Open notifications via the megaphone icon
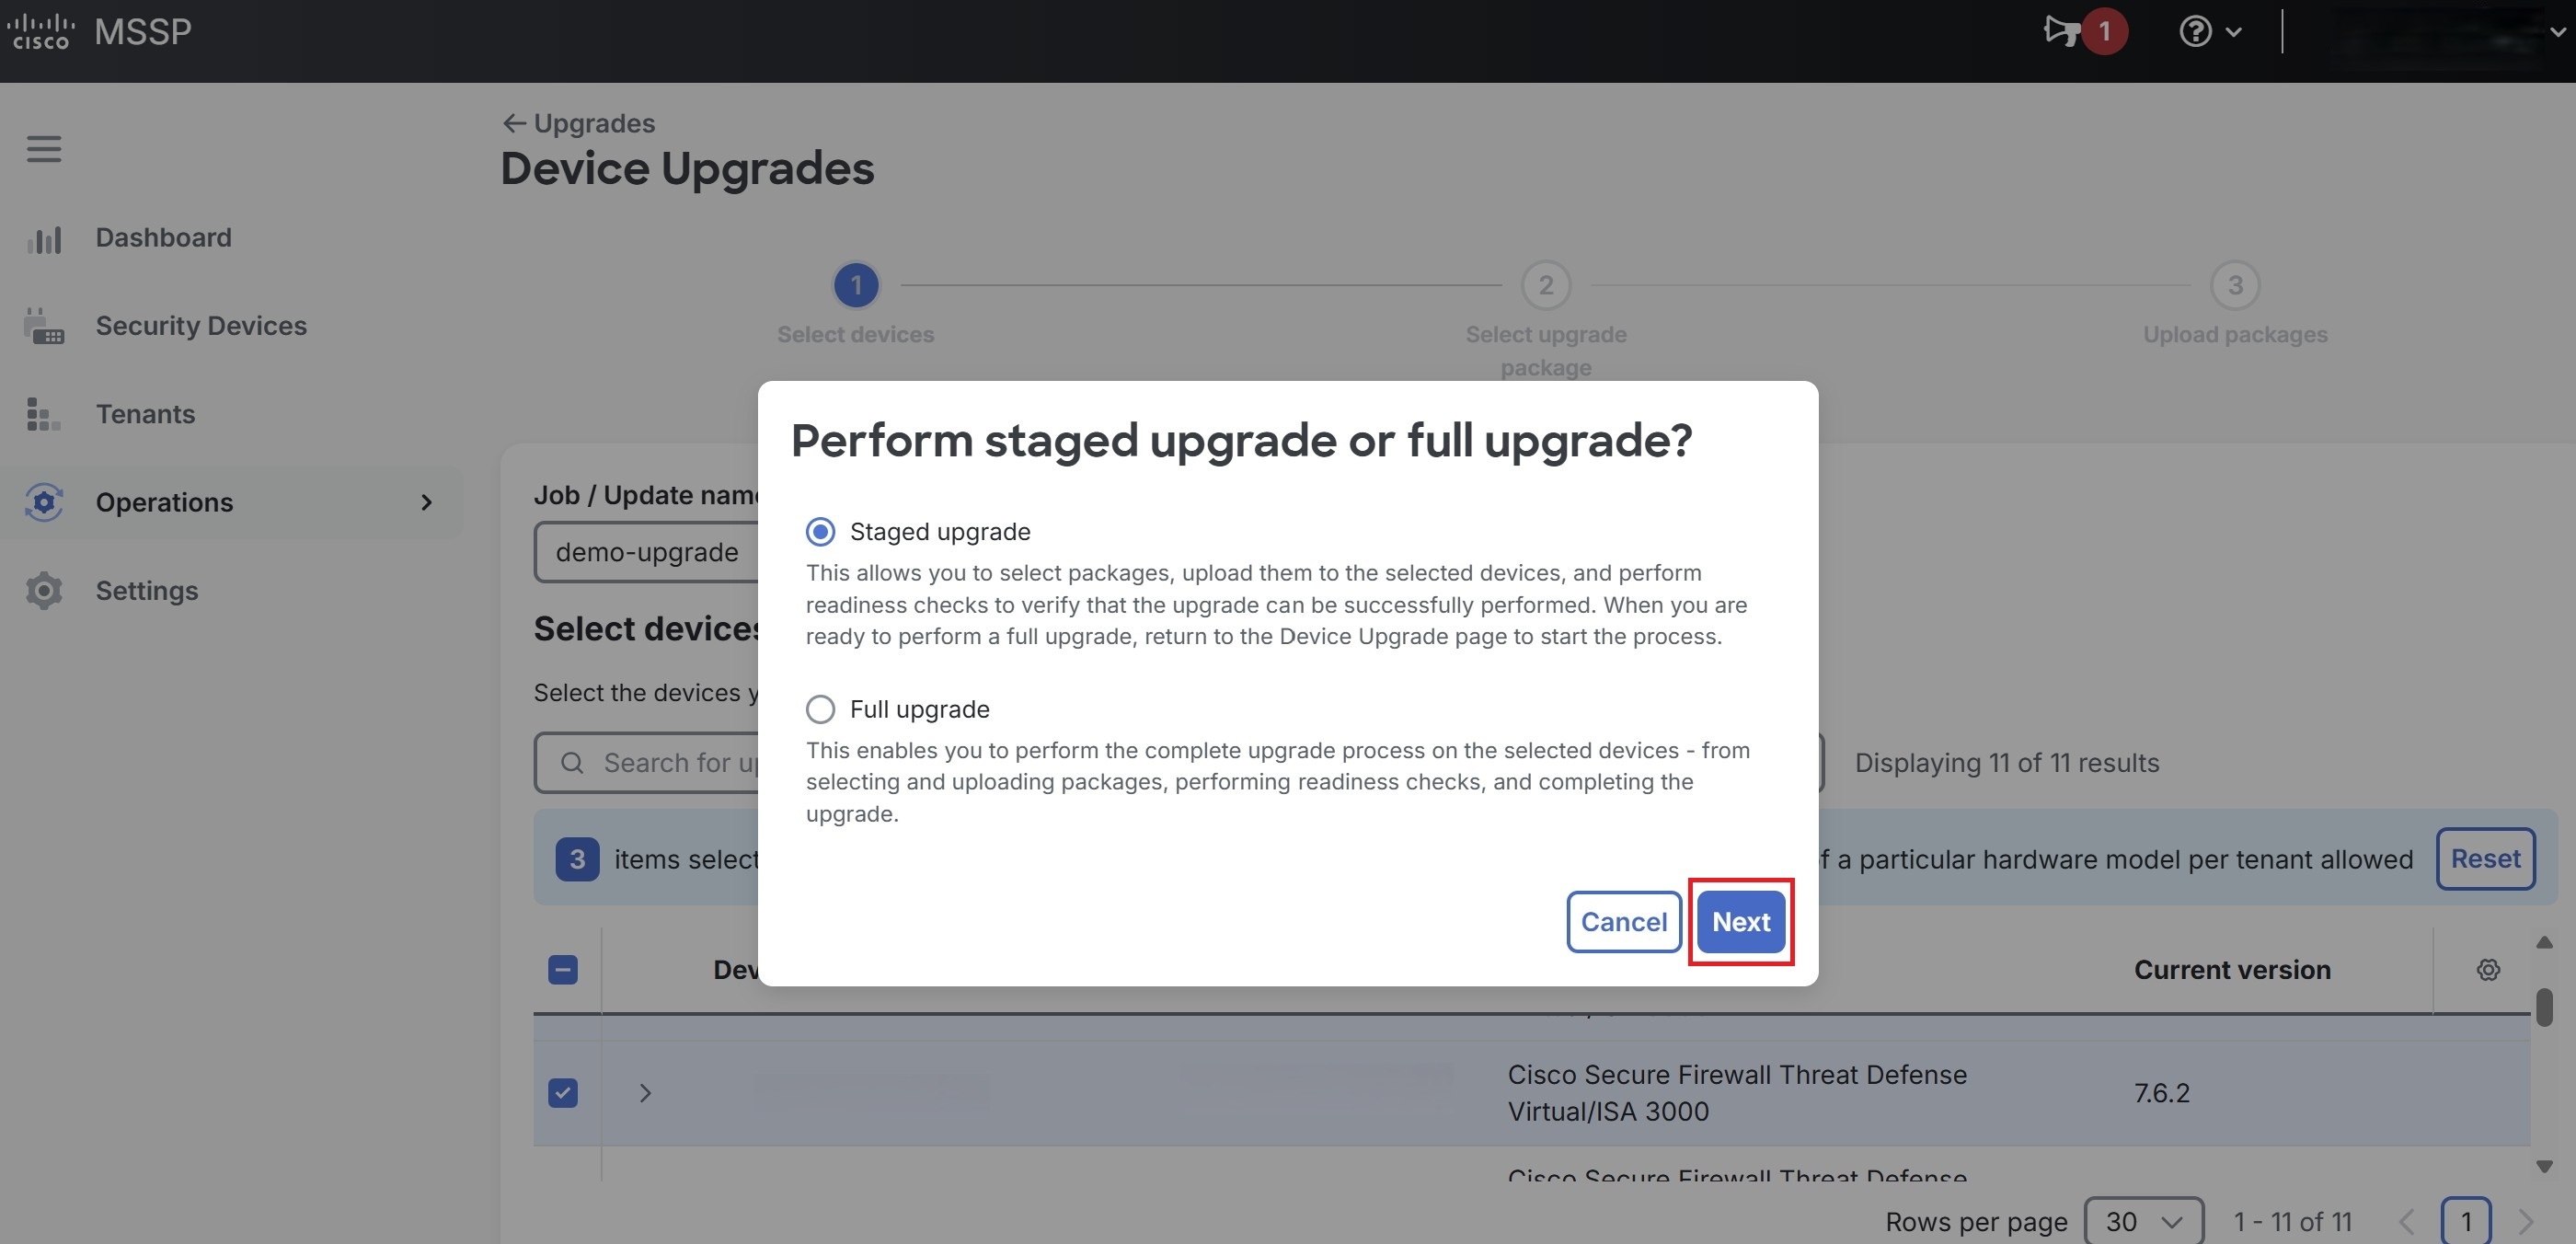The image size is (2576, 1244). click(x=2062, y=31)
